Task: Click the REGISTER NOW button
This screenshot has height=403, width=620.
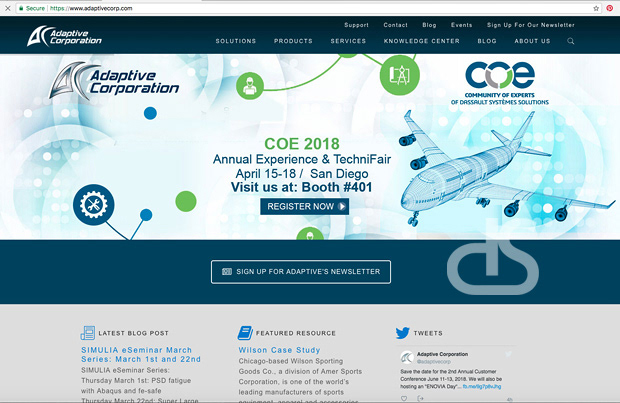Action: tap(304, 206)
